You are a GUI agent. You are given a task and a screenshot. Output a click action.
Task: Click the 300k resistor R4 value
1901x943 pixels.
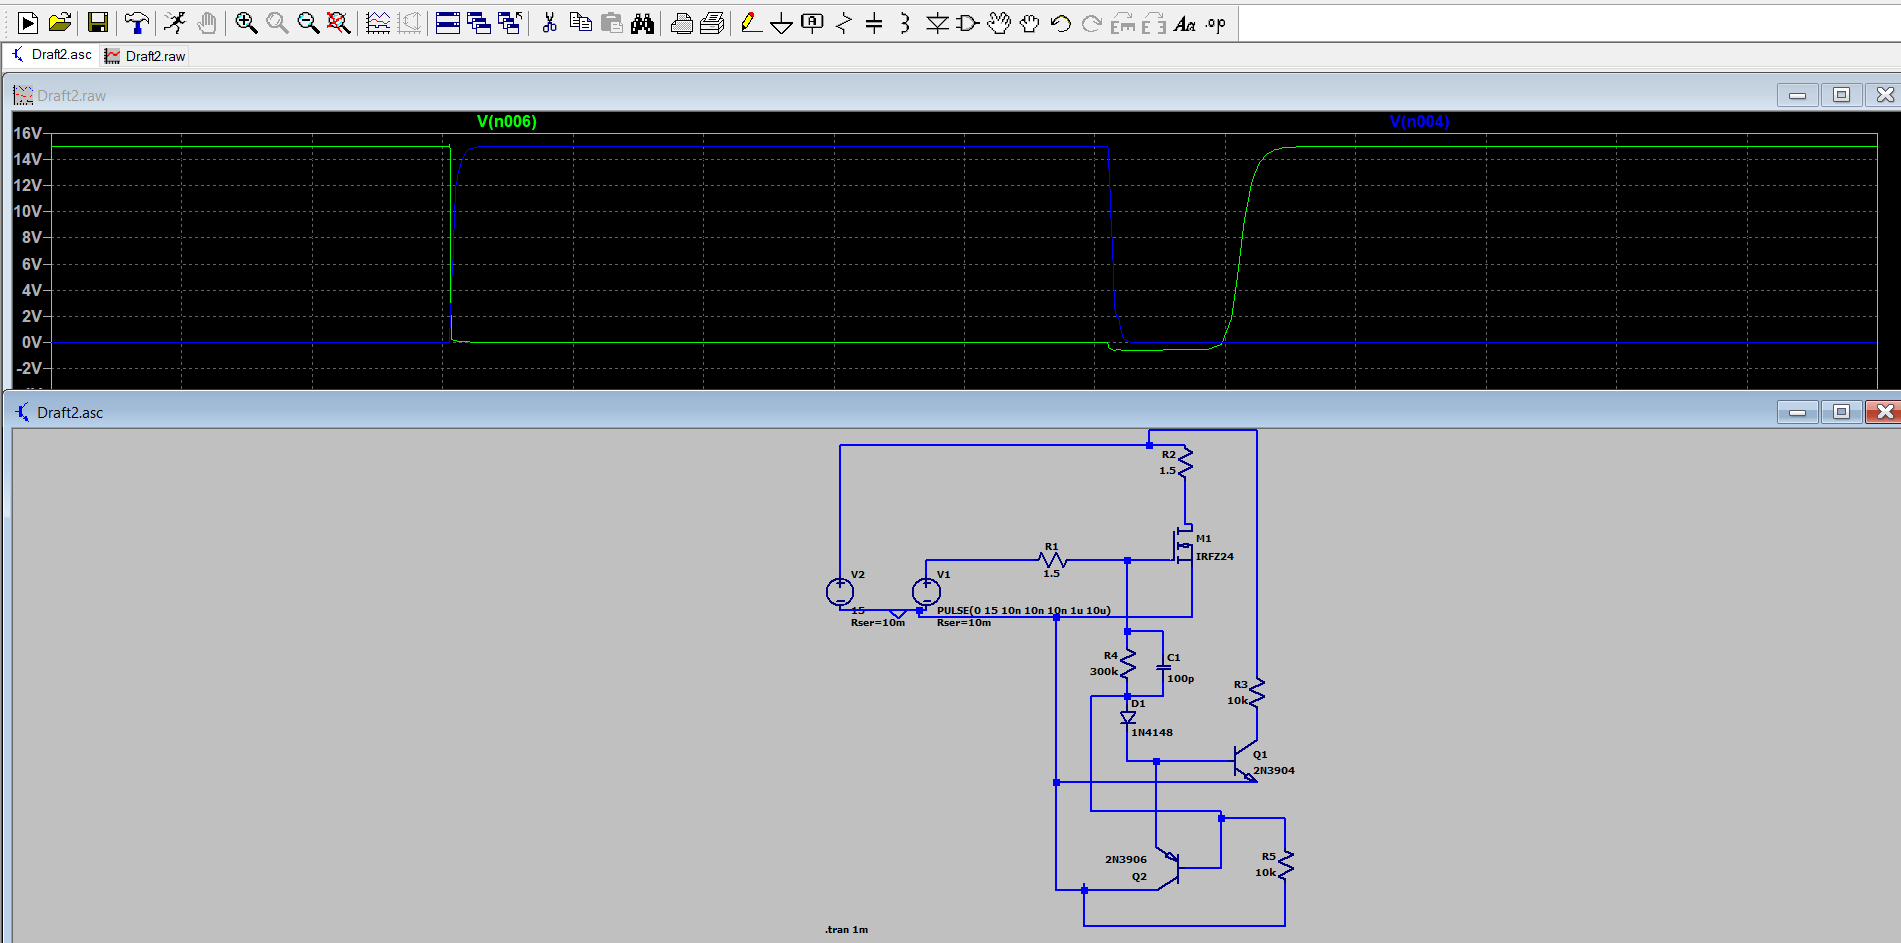click(x=1104, y=672)
